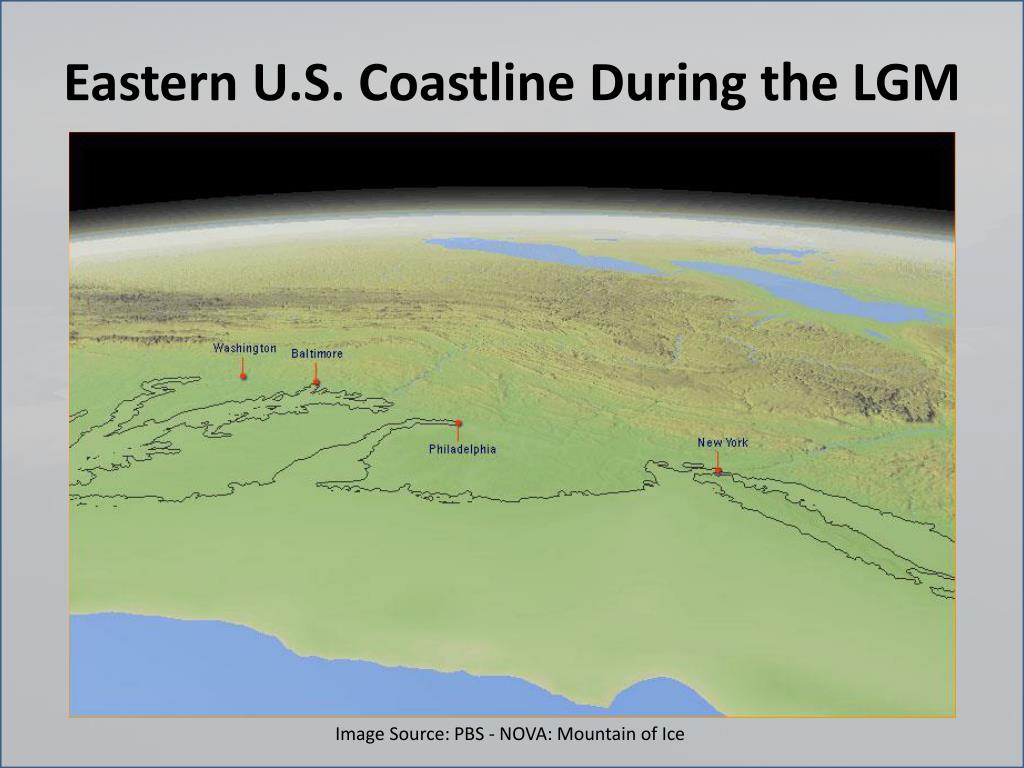Select the LGM coastline map image
Screen dimensions: 1024x768
(512, 424)
